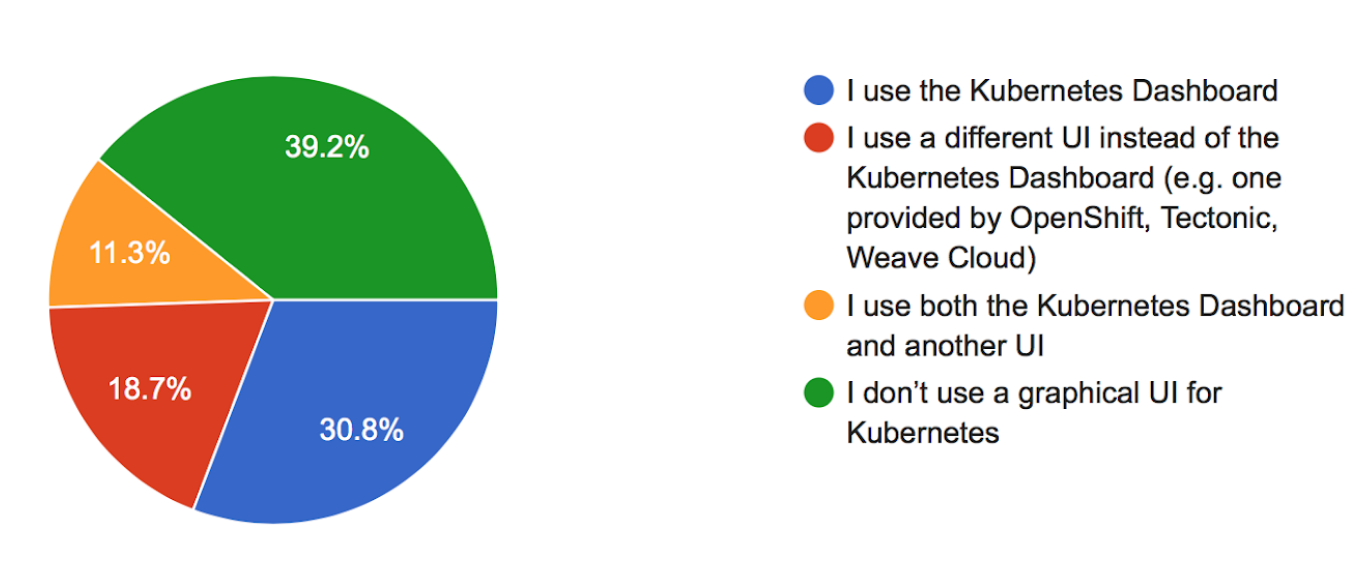Image resolution: width=1372 pixels, height=584 pixels.
Task: Click the 18.7% percentage label
Action: pyautogui.click(x=150, y=389)
